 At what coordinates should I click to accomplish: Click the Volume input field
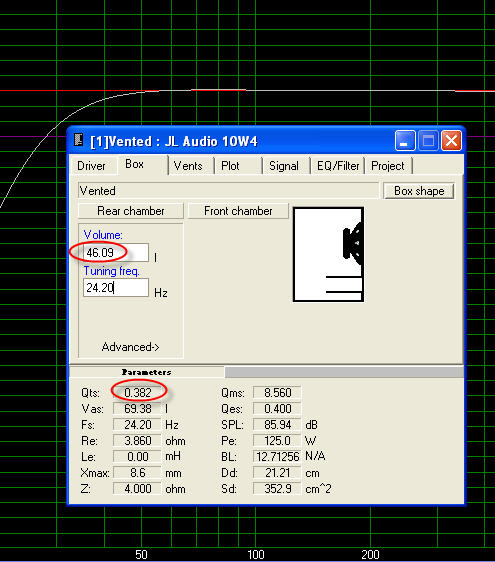point(116,253)
